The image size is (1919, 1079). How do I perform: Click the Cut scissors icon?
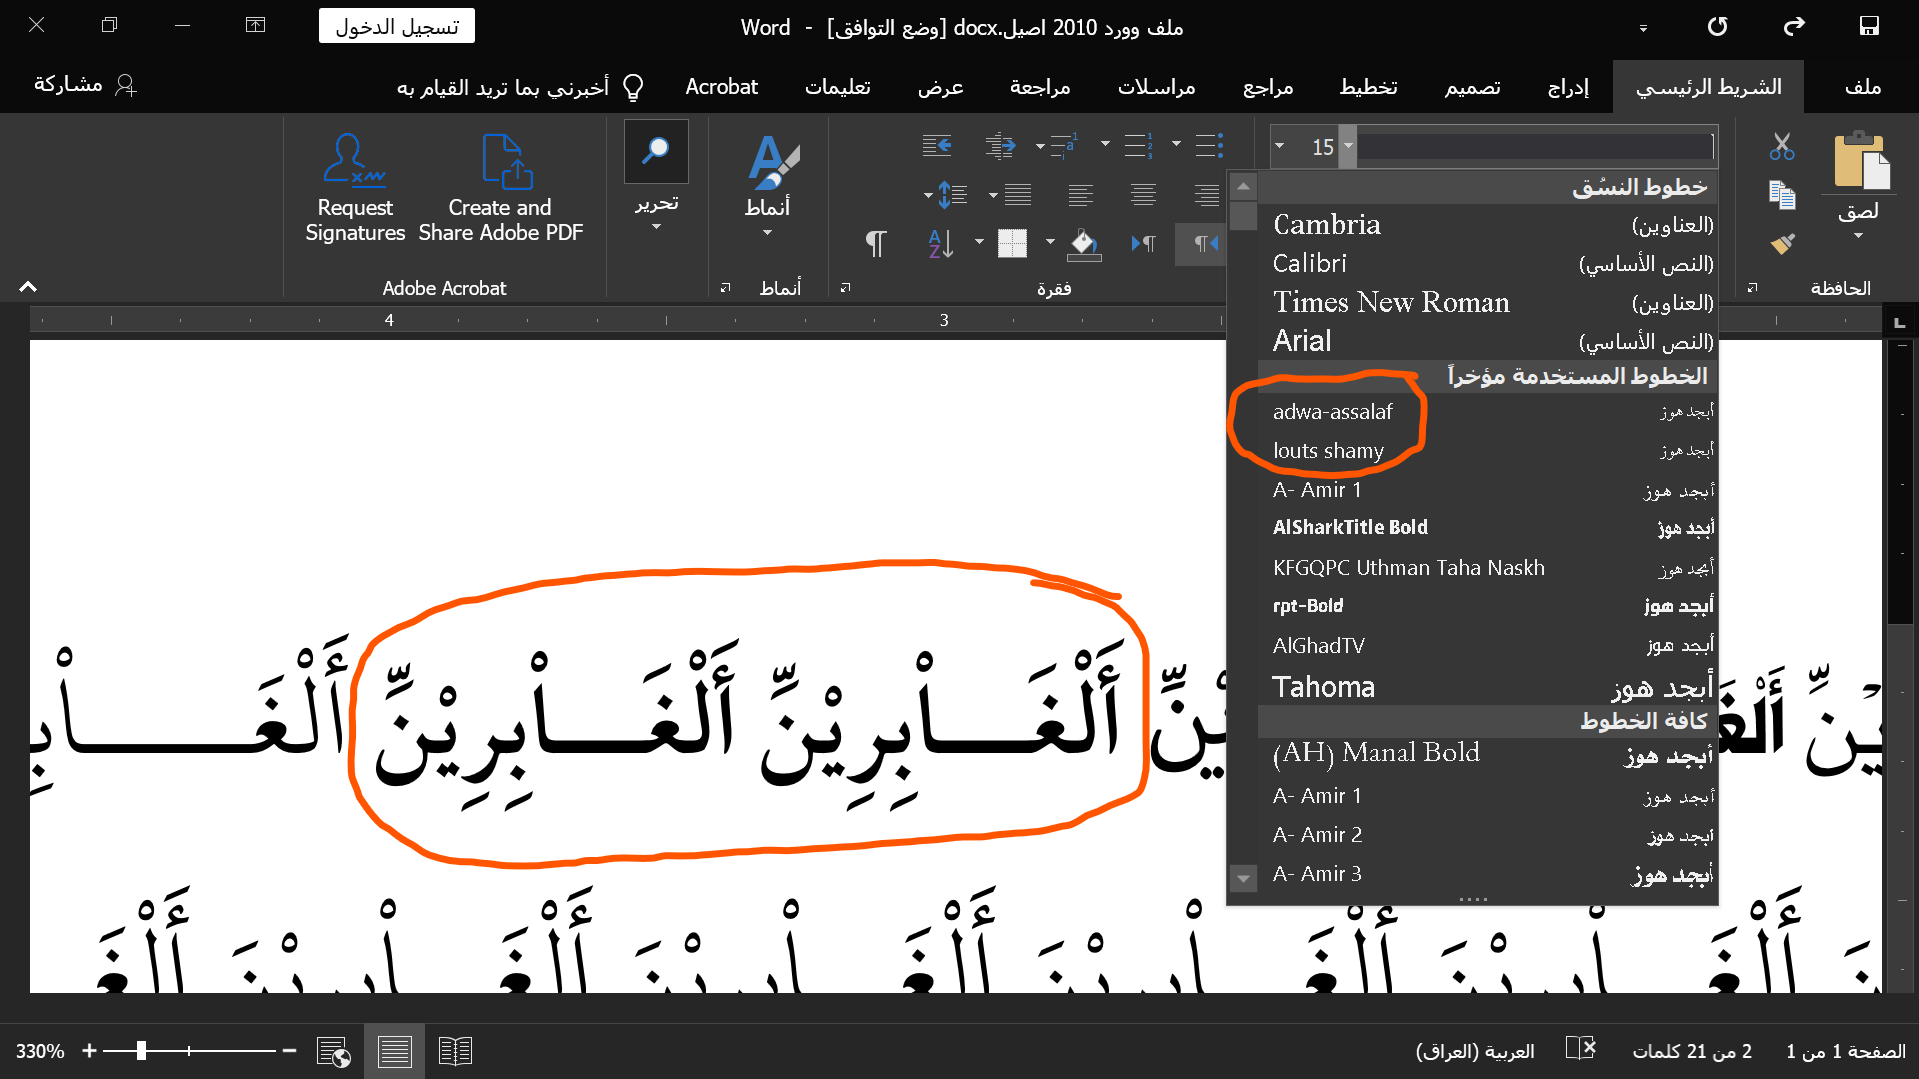[x=1781, y=147]
